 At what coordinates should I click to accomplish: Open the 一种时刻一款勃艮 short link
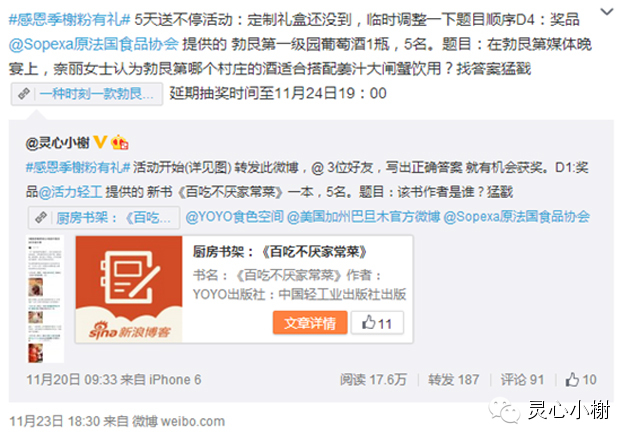coord(96,94)
